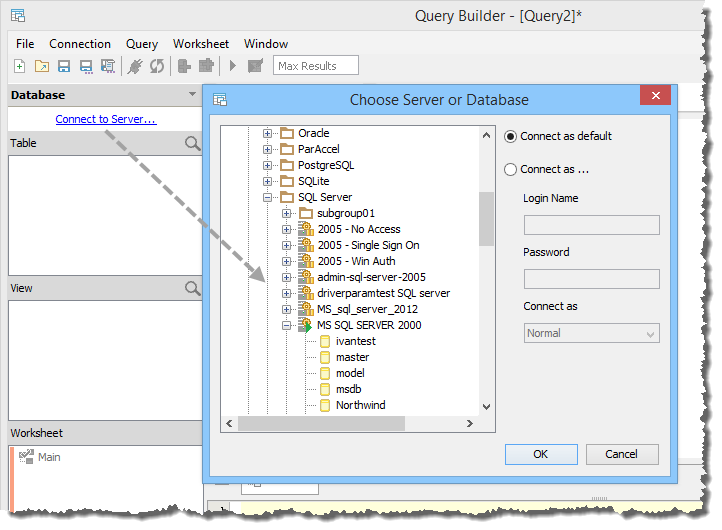Click the Cancel button

coord(622,454)
